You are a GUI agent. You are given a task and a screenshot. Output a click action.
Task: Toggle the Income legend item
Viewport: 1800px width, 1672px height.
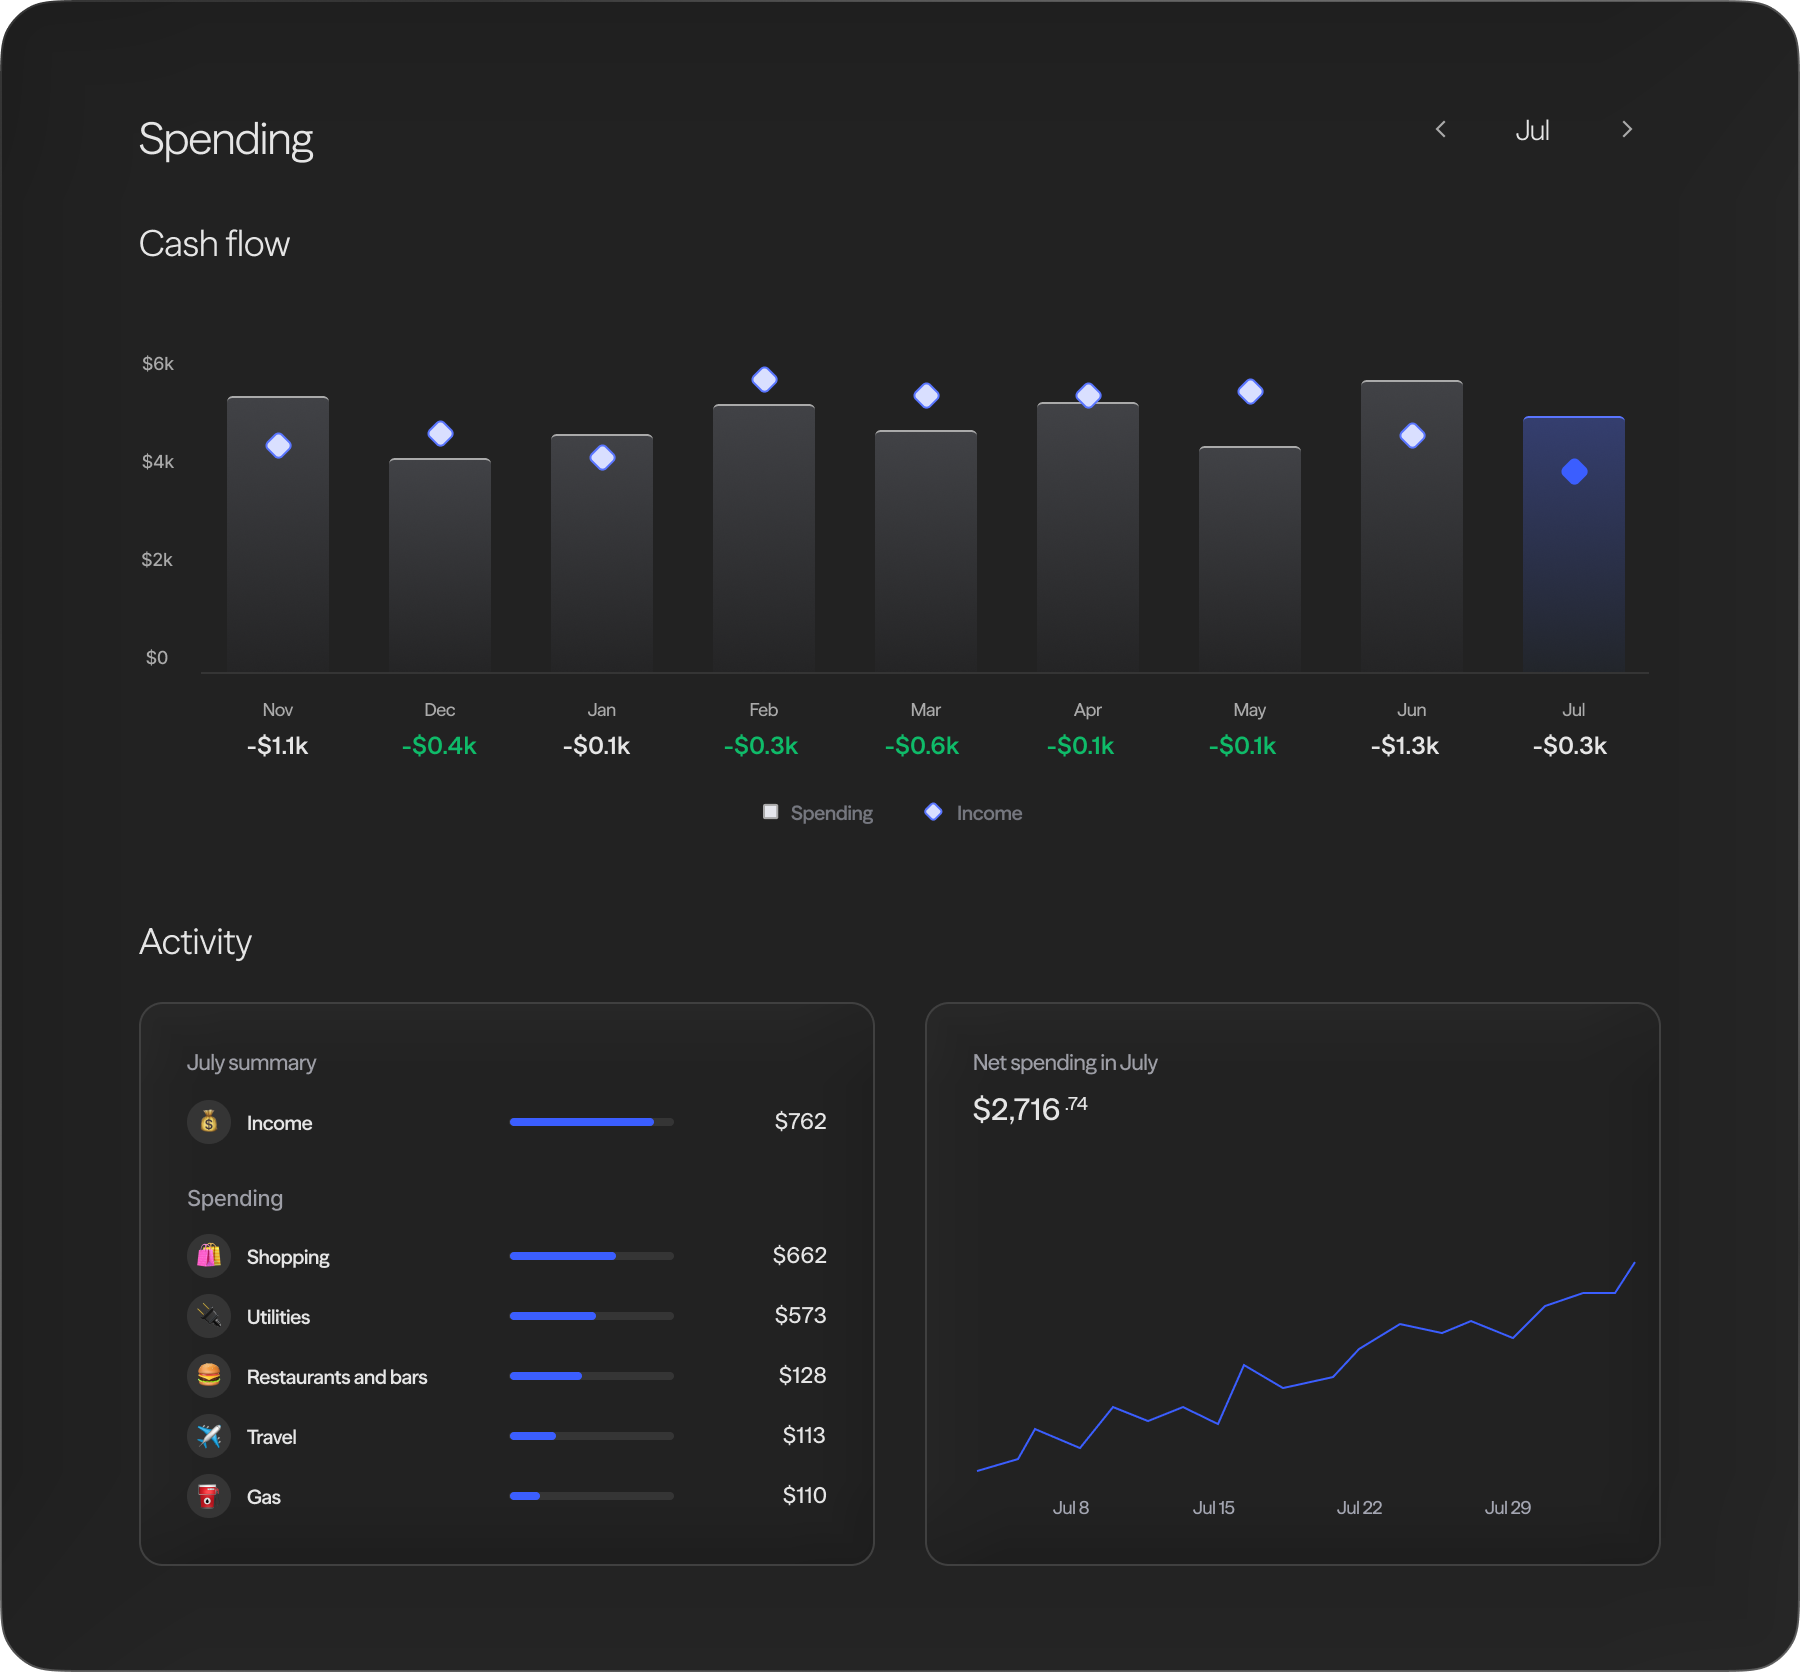coord(974,813)
